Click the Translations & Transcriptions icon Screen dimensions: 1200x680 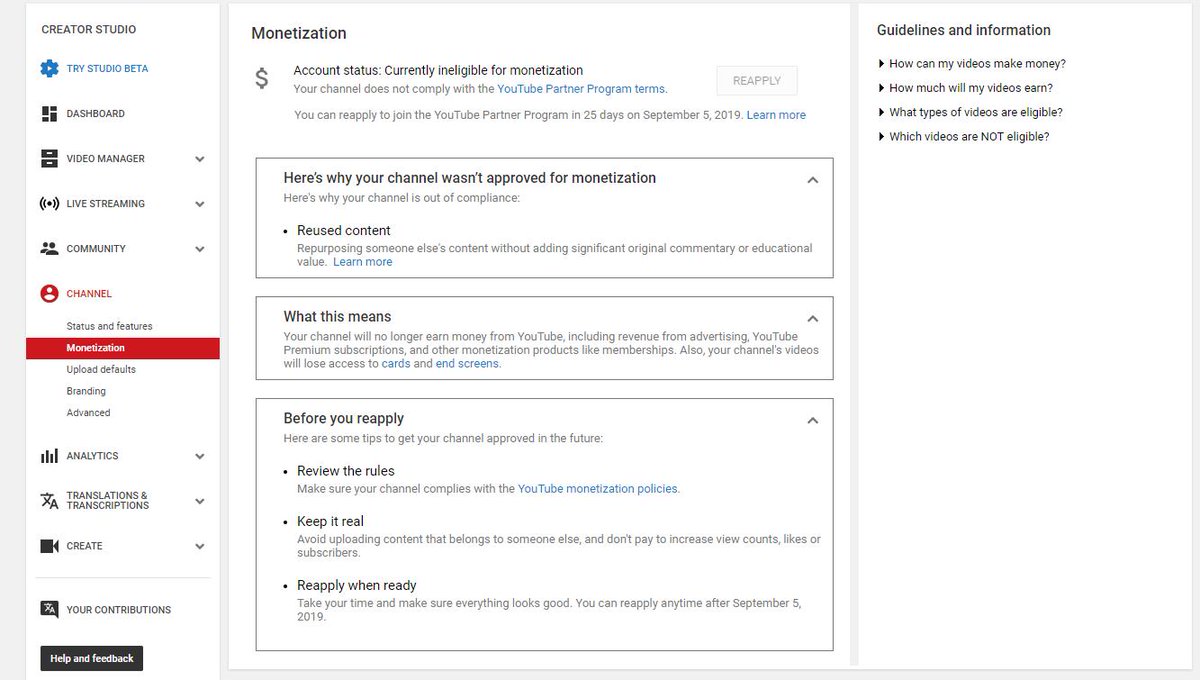(49, 501)
